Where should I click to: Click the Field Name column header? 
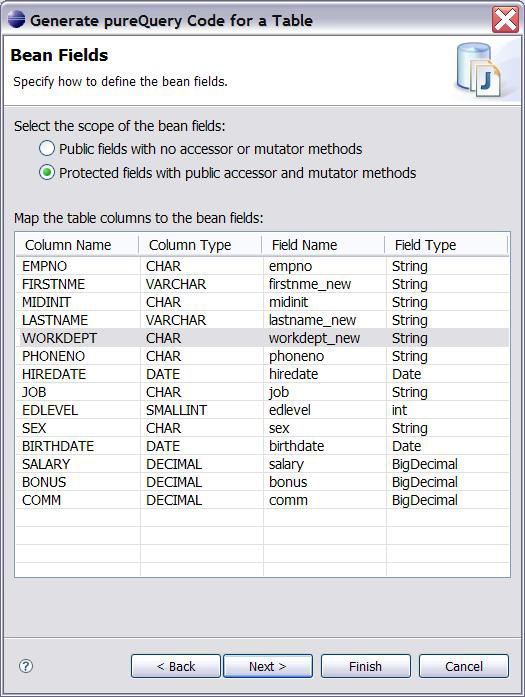click(323, 245)
